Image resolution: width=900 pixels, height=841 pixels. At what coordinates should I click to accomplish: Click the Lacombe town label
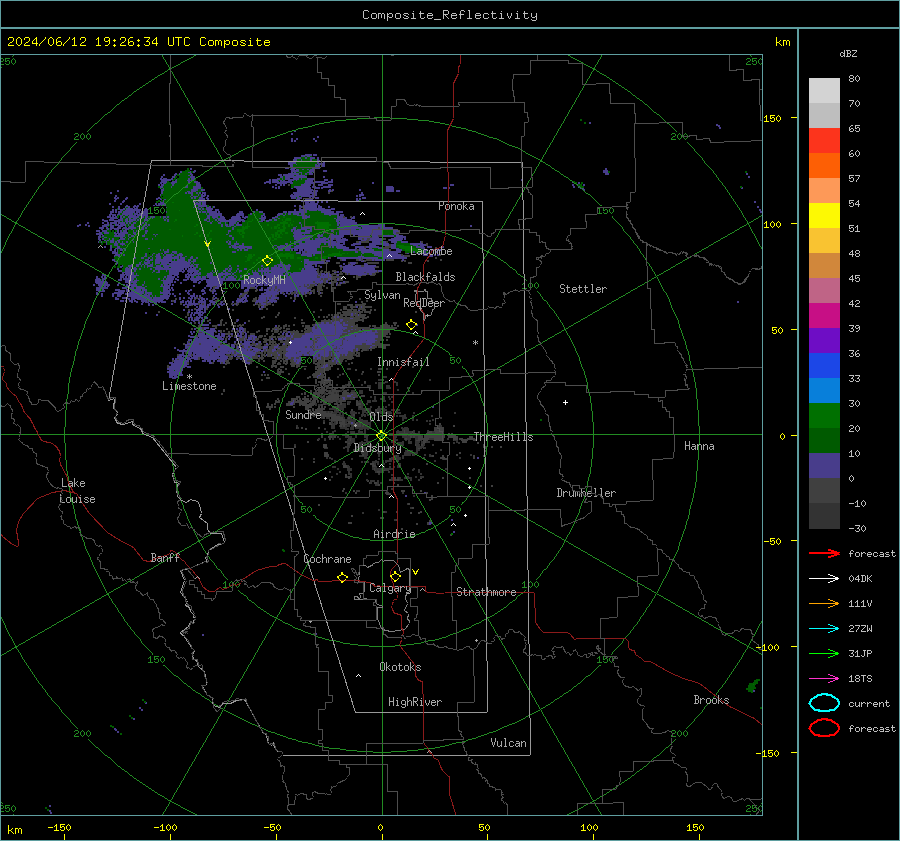coord(431,251)
